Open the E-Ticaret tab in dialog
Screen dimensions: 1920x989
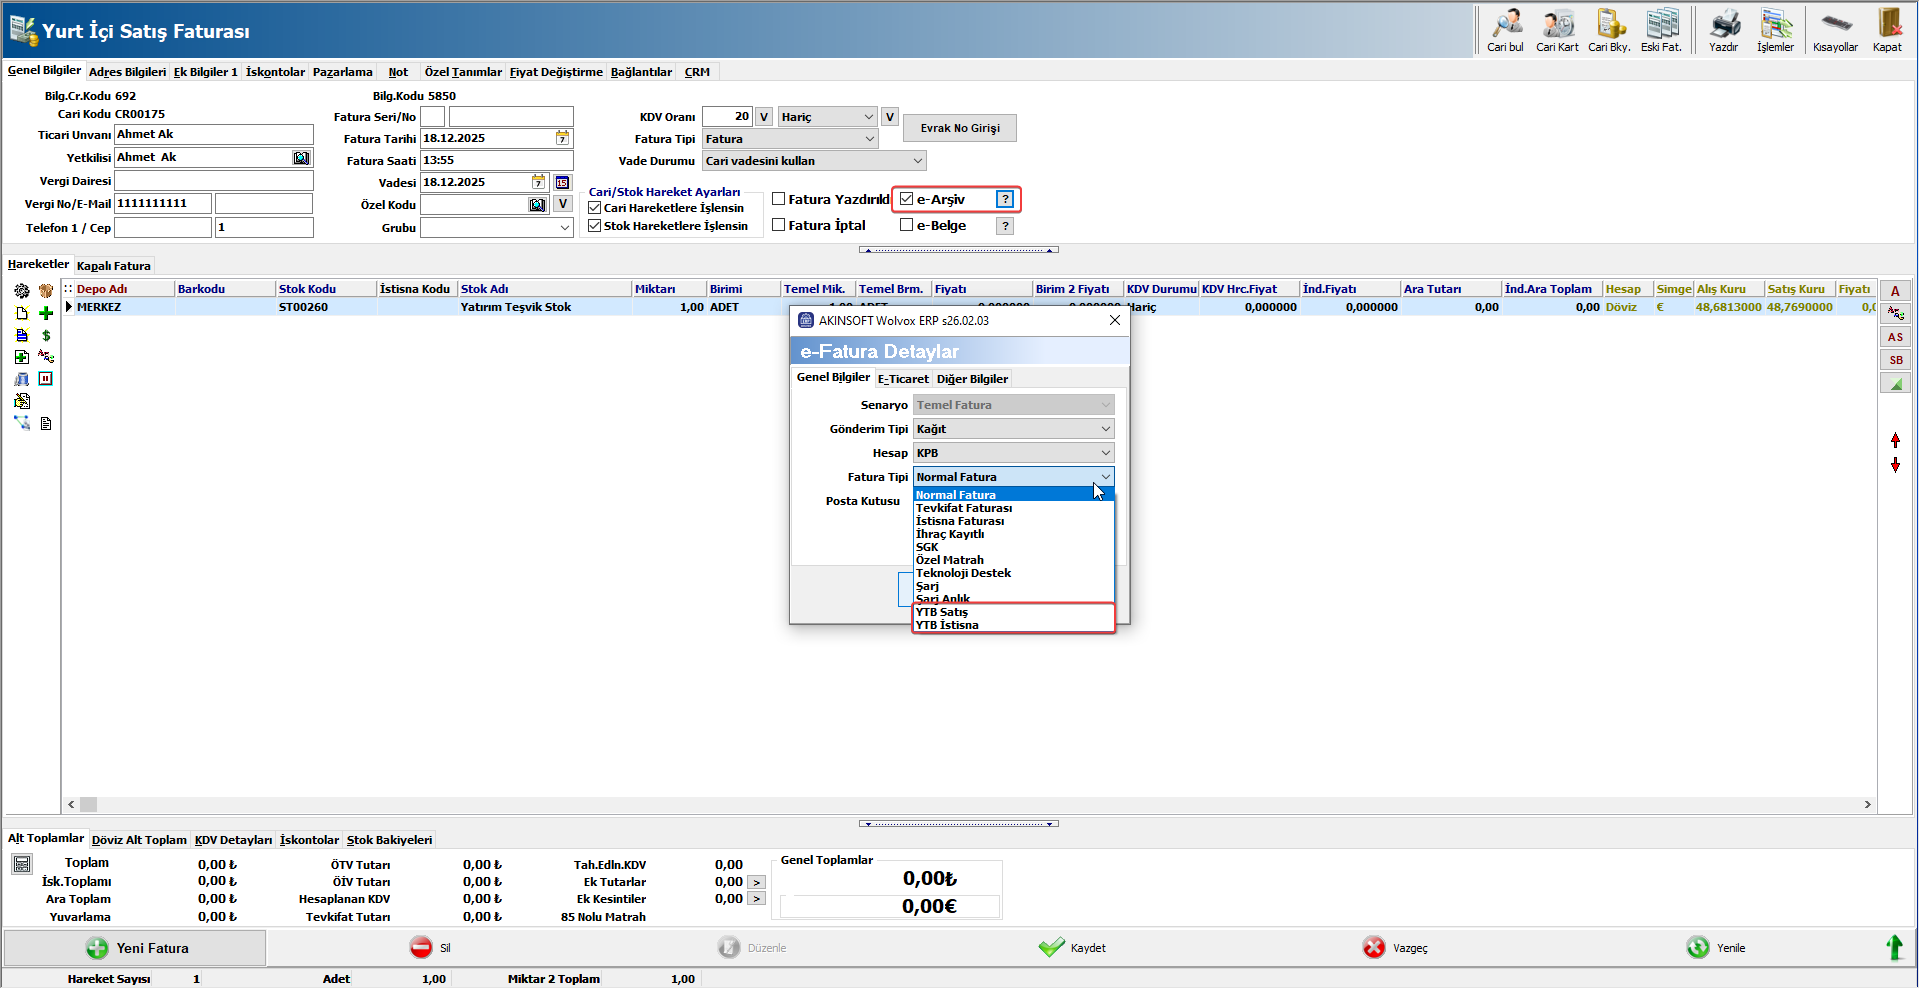pyautogui.click(x=903, y=379)
